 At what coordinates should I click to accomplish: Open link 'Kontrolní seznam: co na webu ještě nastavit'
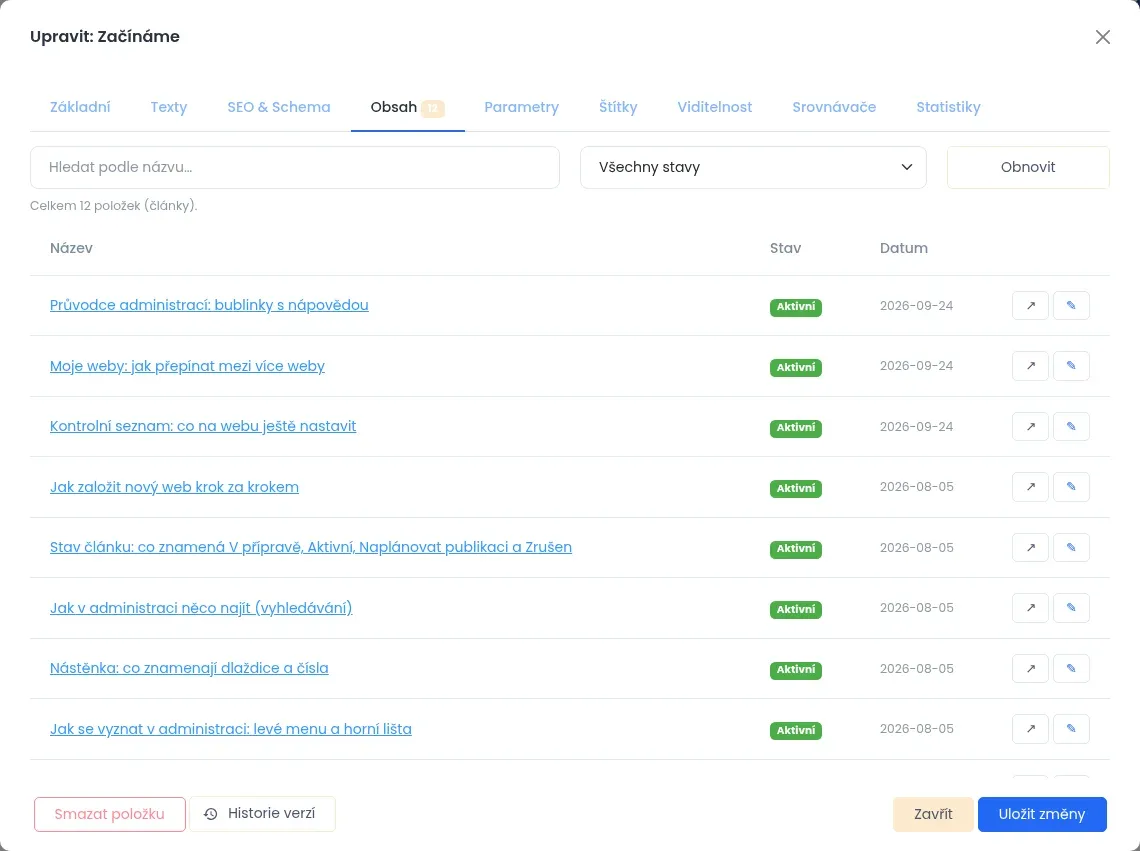point(203,426)
